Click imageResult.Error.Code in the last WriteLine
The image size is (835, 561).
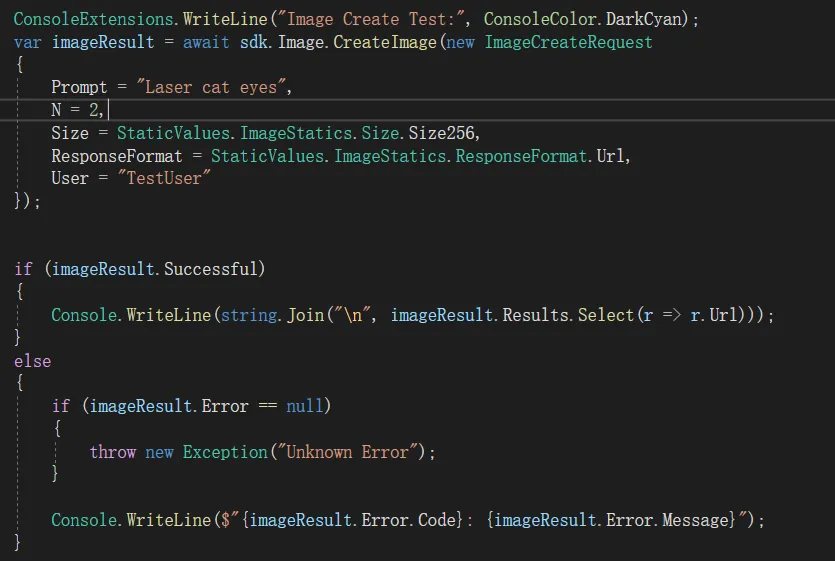(351, 520)
